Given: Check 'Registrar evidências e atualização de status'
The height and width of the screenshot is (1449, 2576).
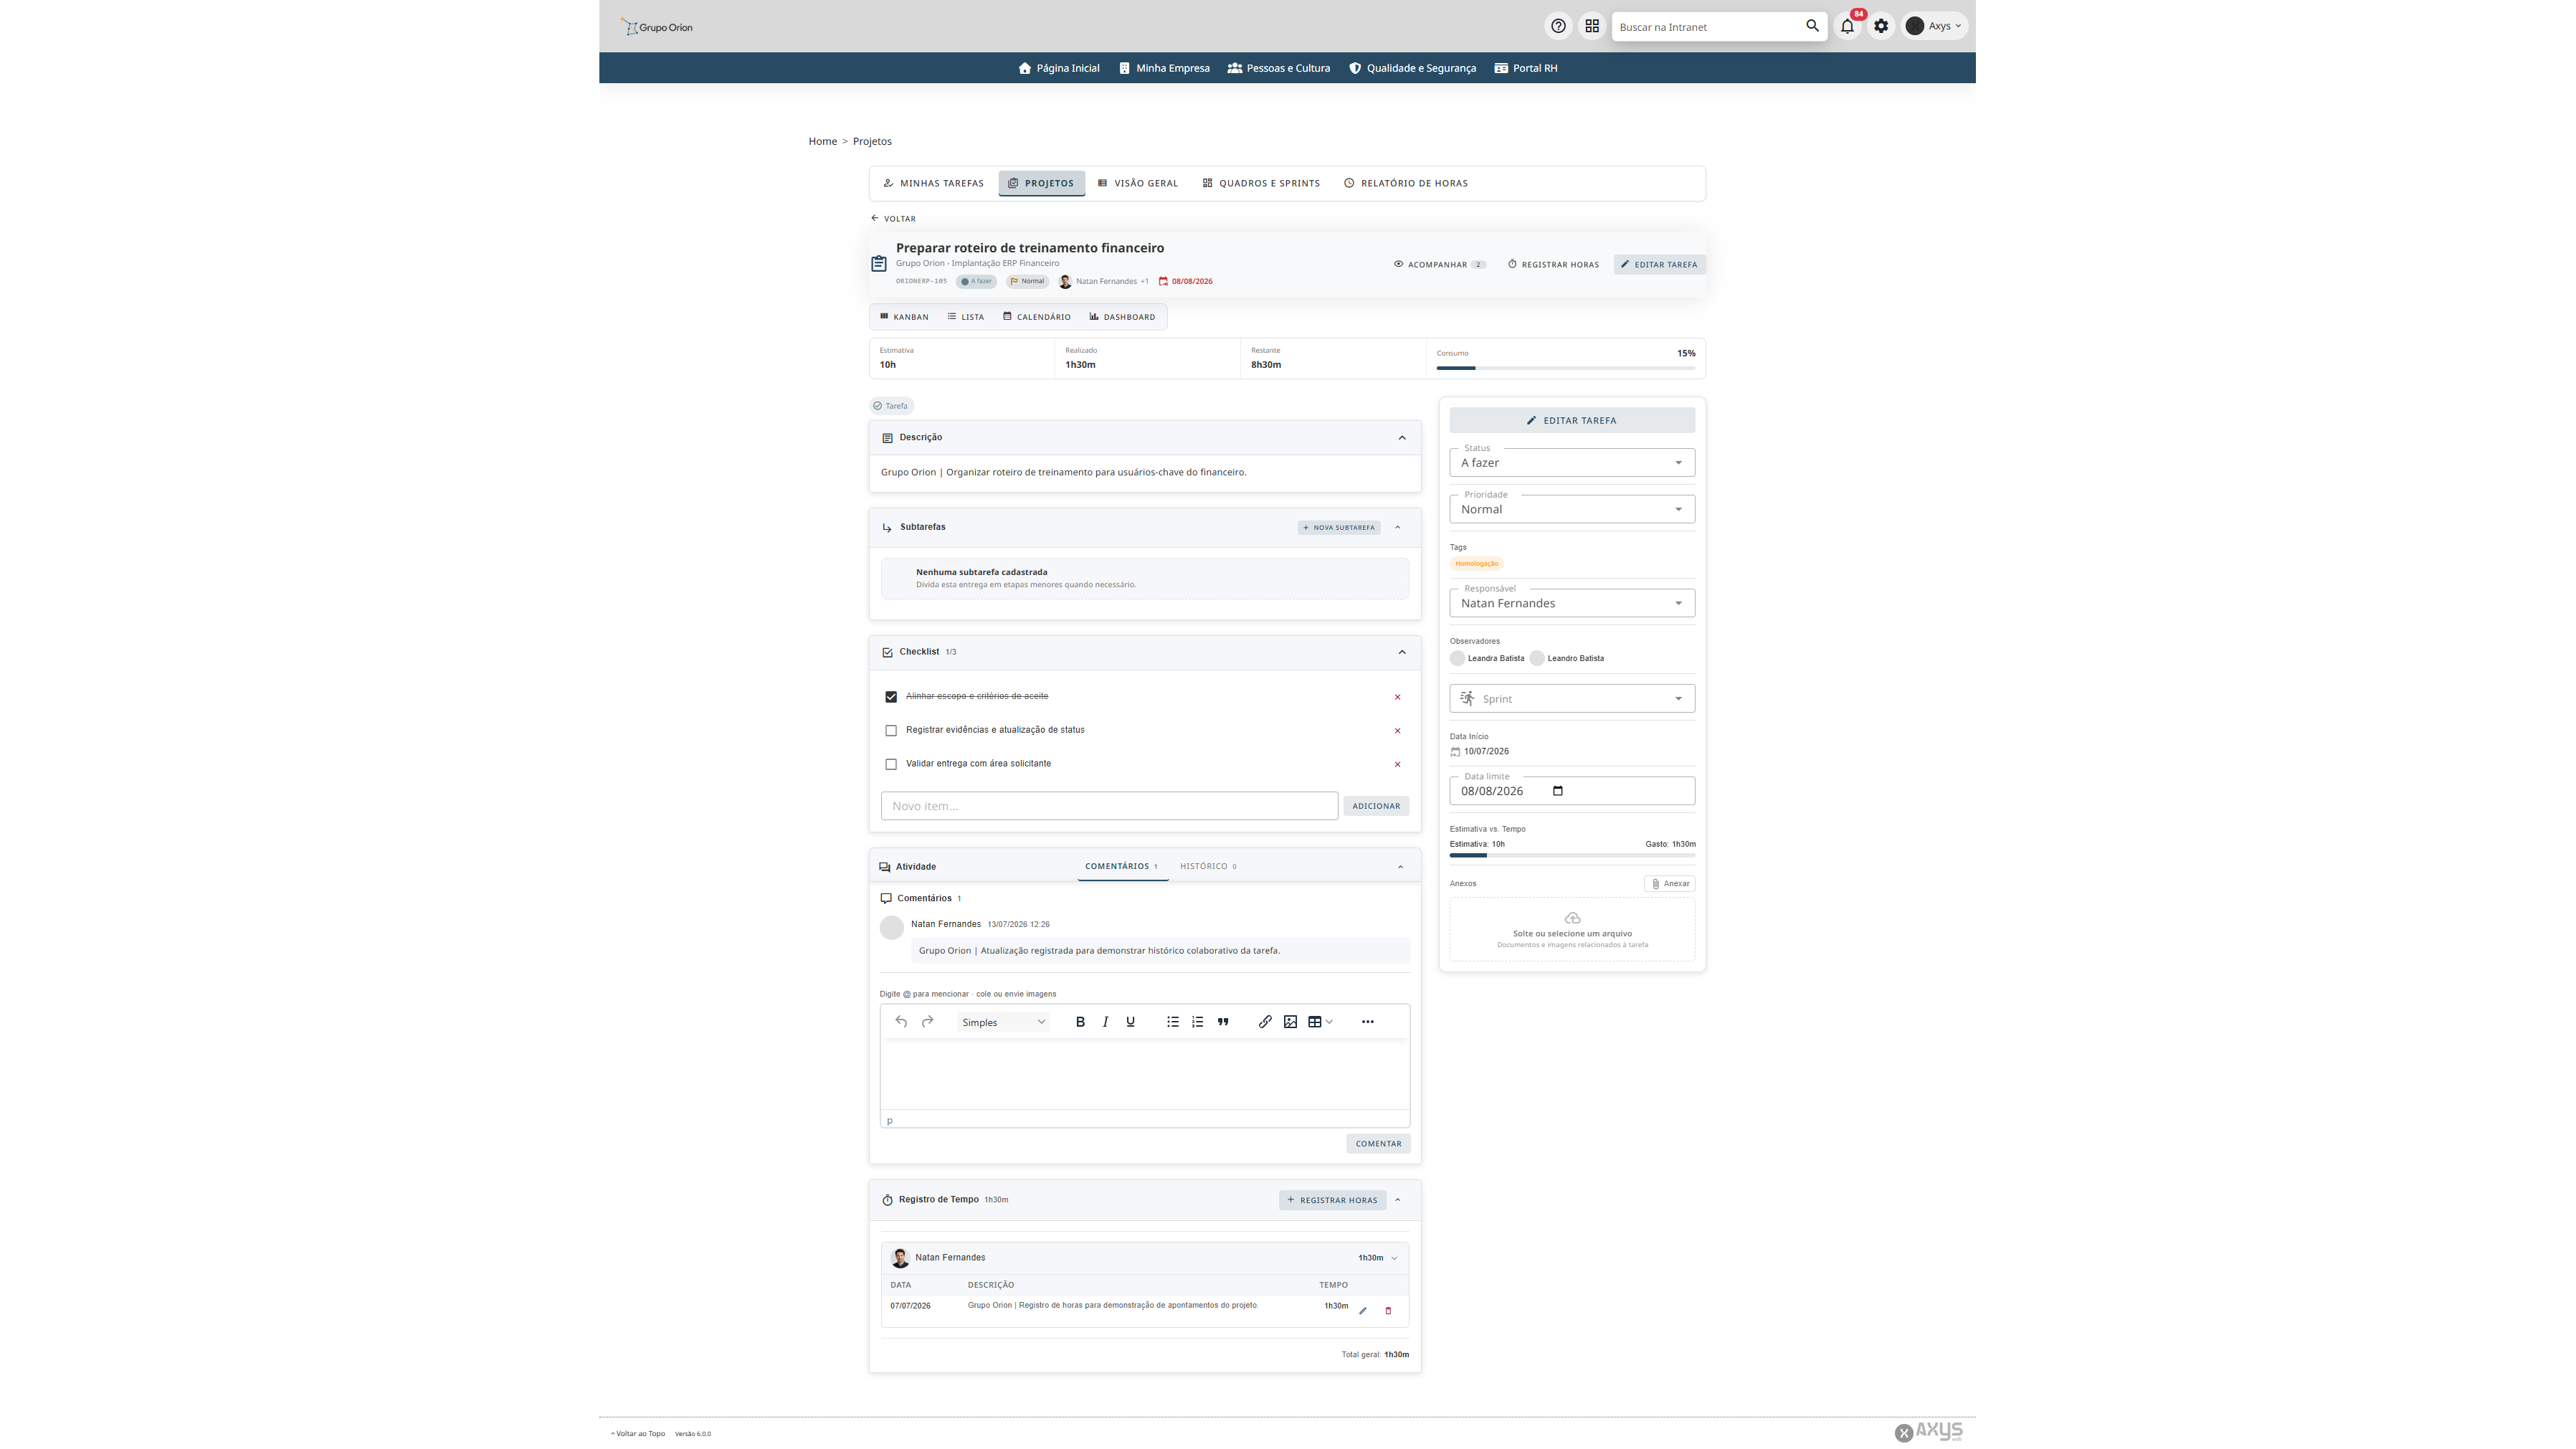Looking at the screenshot, I should [x=891, y=731].
